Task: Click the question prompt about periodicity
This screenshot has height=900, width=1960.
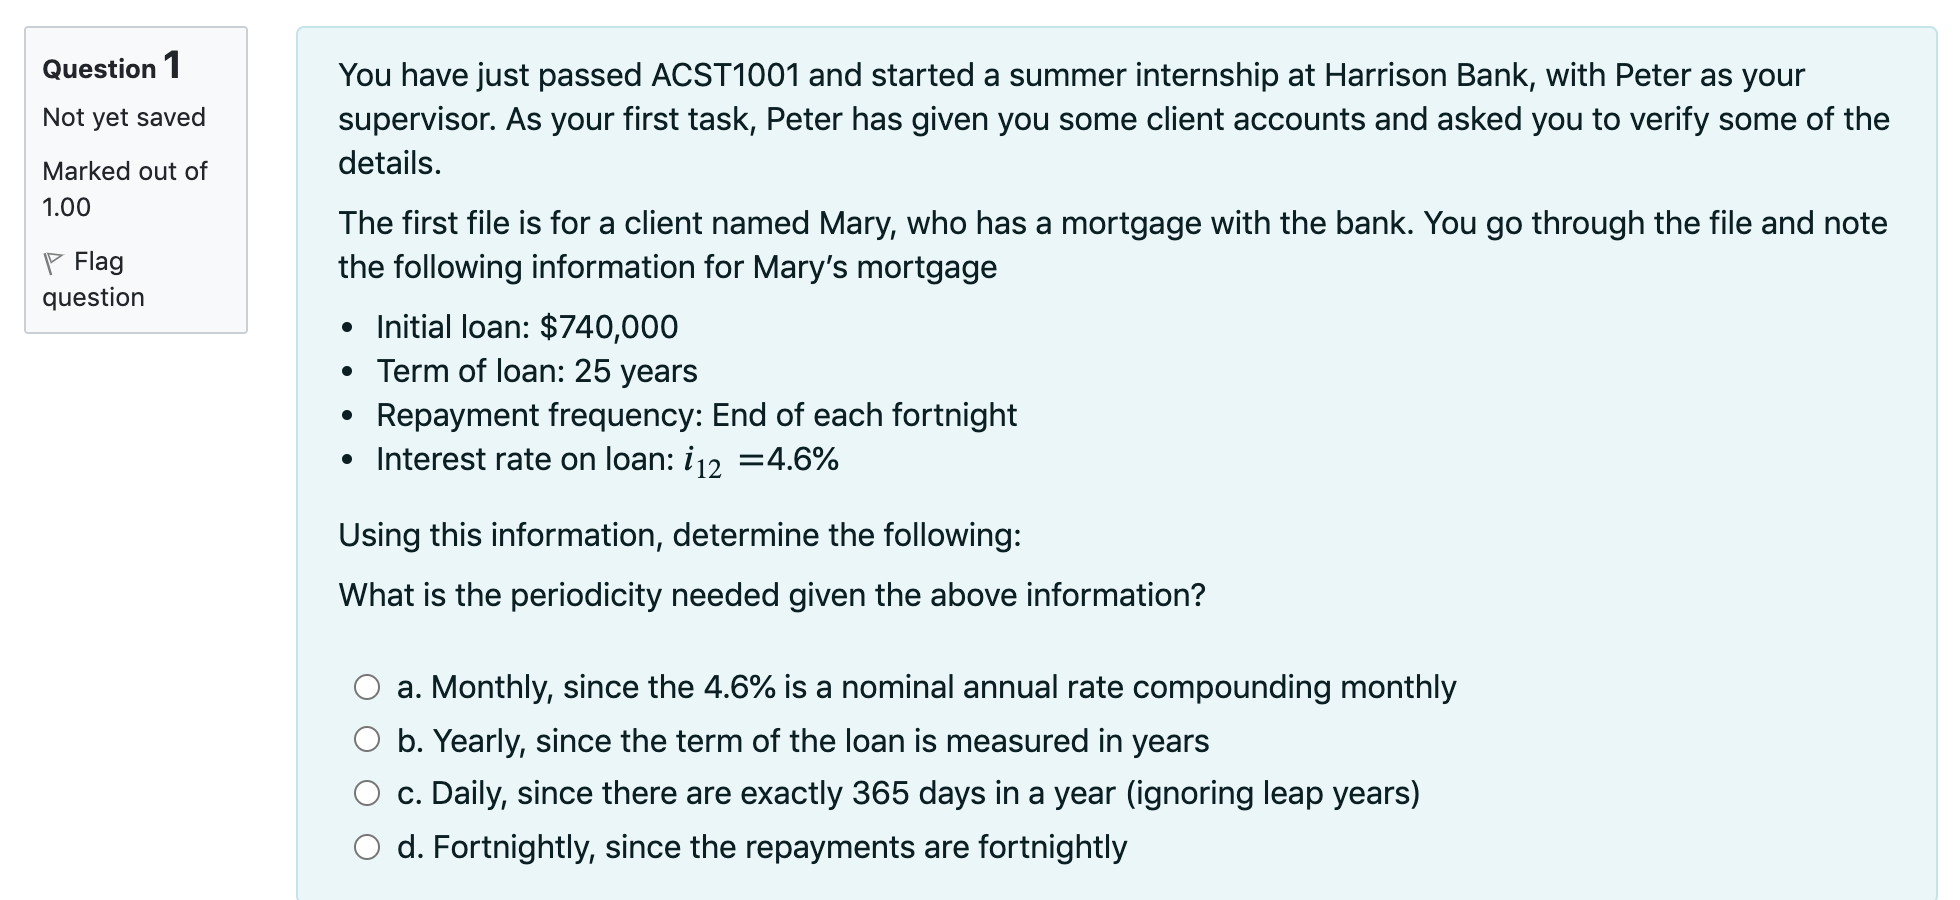Action: pyautogui.click(x=772, y=594)
